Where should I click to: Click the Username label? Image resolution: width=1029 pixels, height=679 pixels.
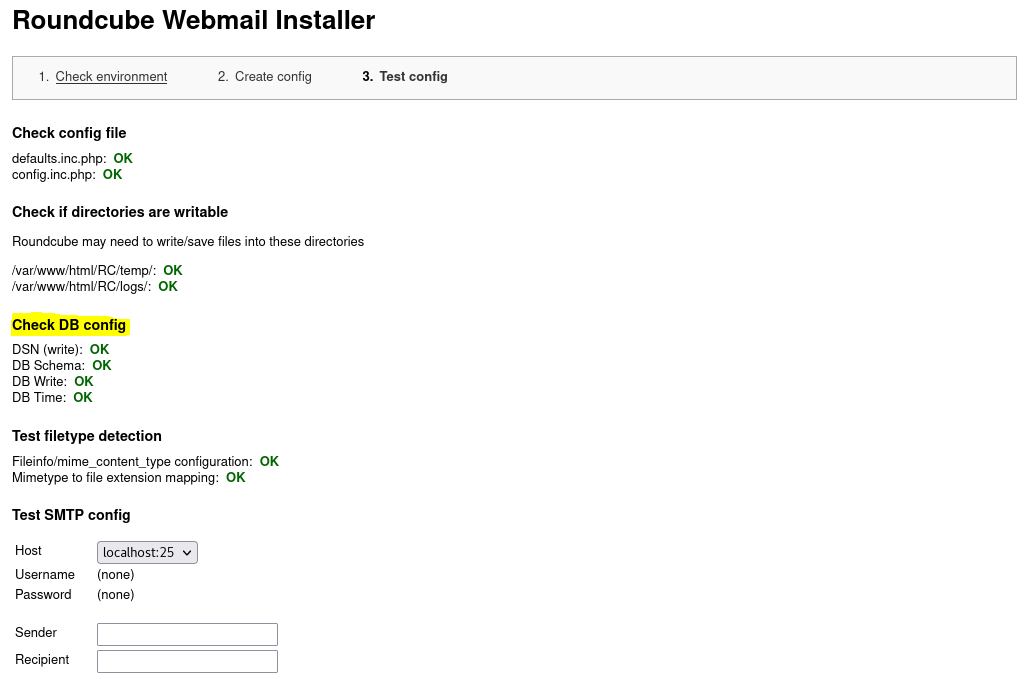tap(45, 575)
